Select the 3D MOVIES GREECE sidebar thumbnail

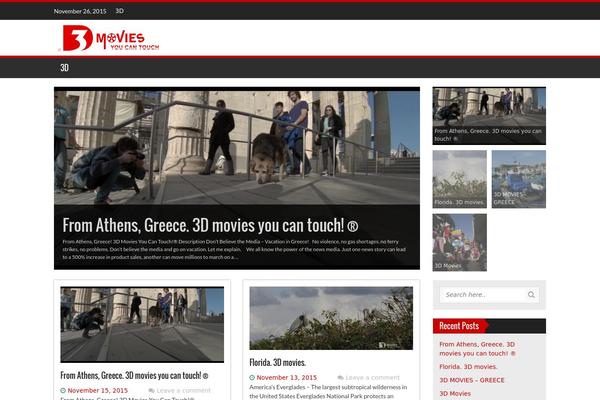(x=518, y=179)
